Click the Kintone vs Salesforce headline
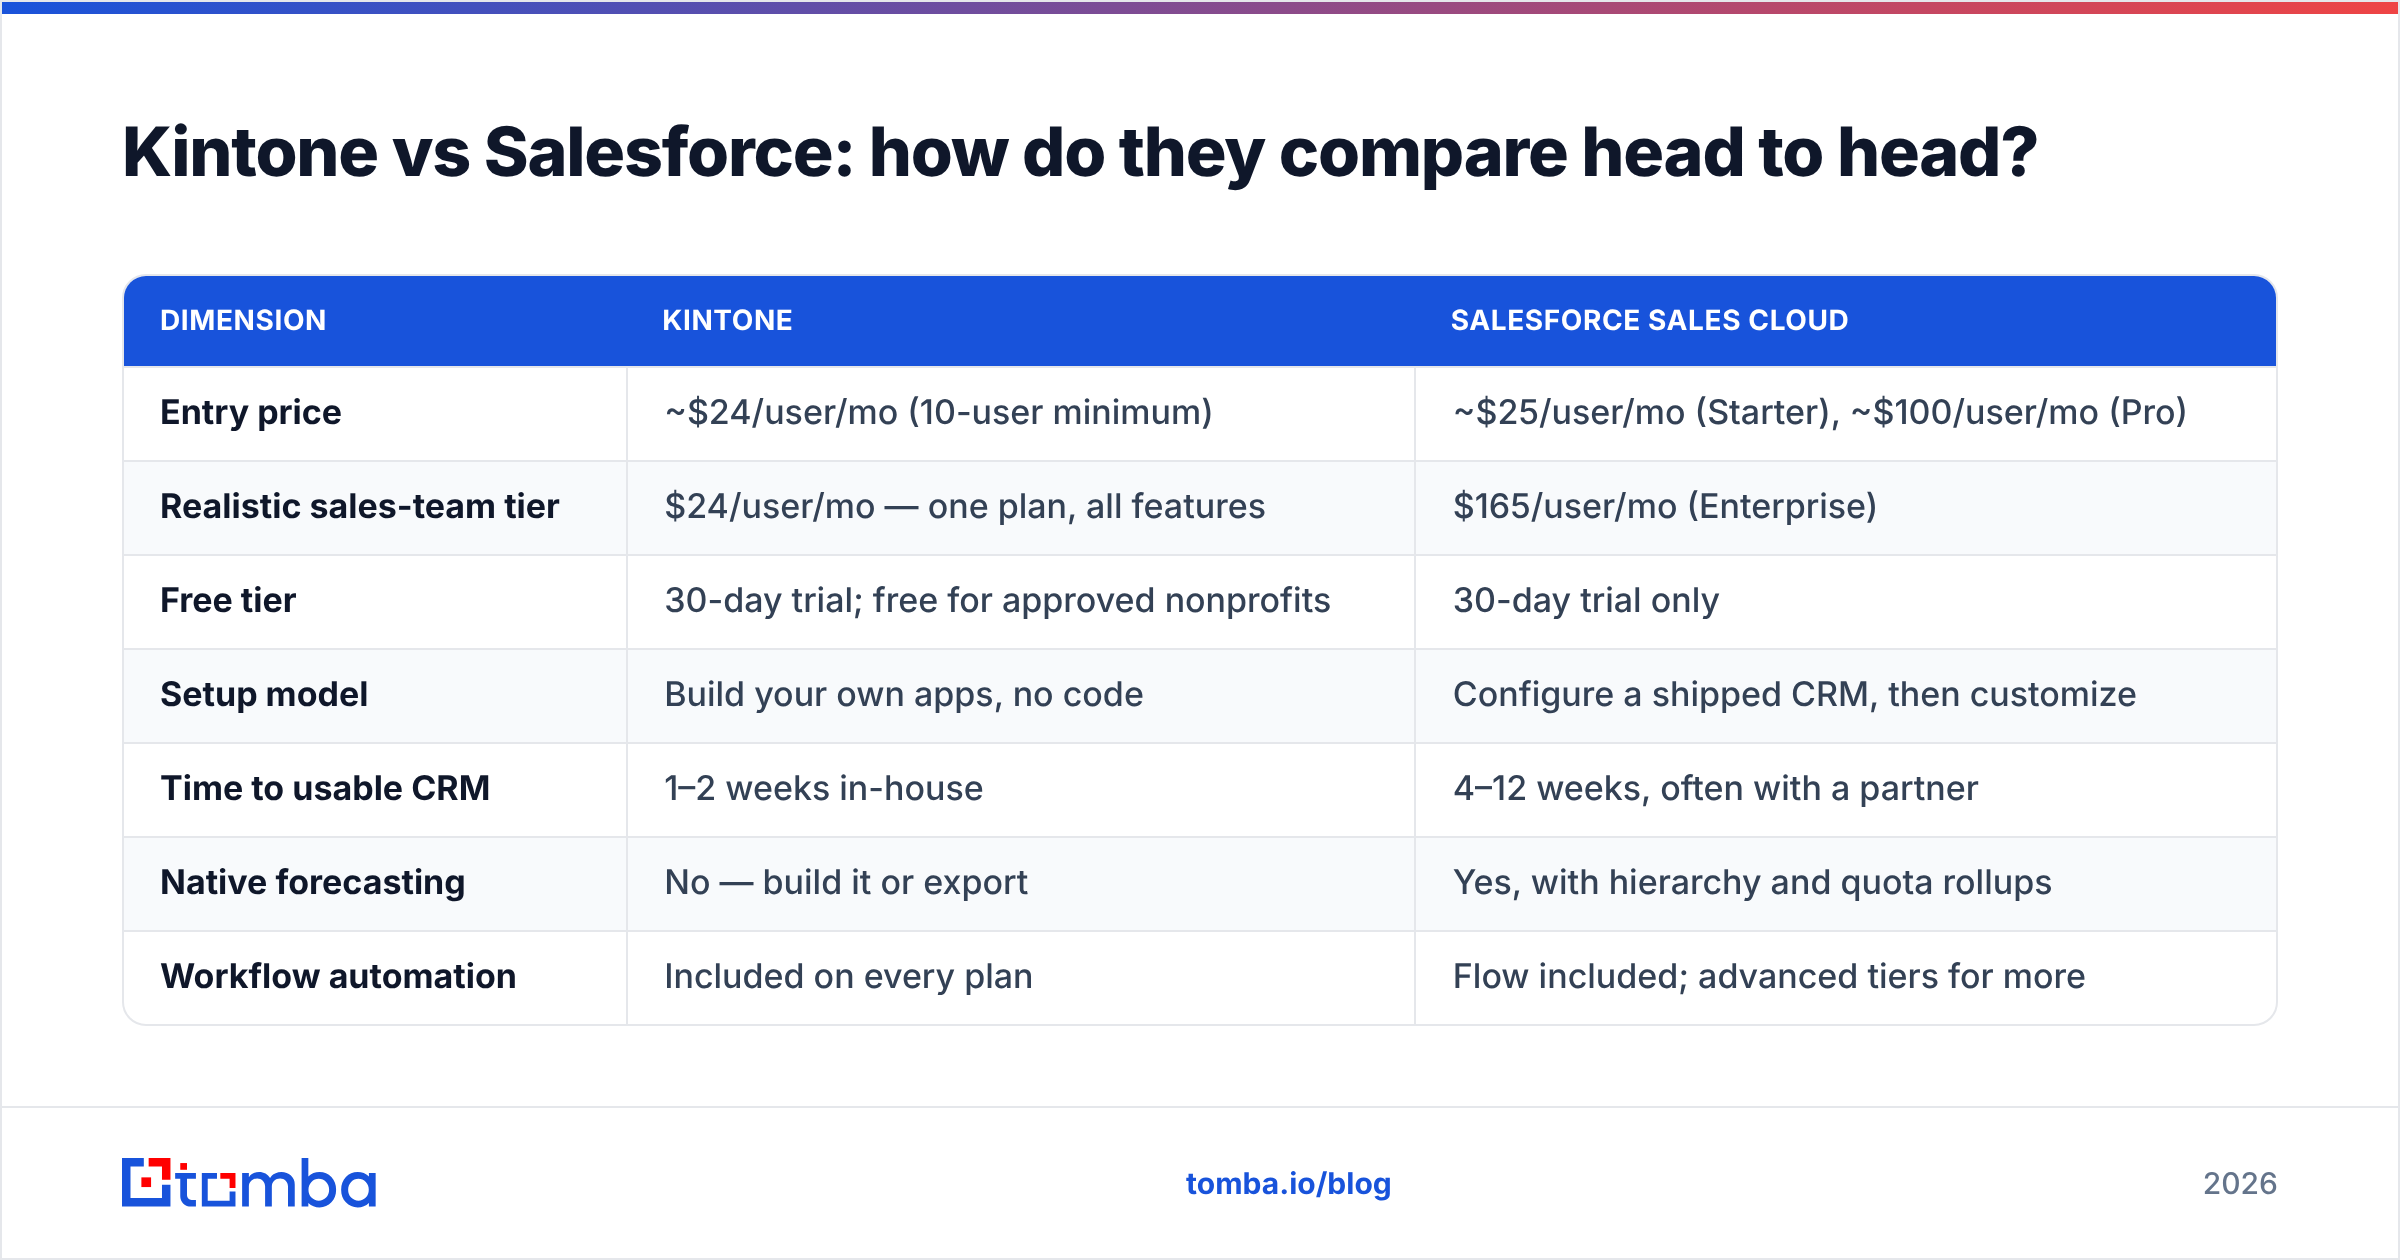 click(1080, 153)
